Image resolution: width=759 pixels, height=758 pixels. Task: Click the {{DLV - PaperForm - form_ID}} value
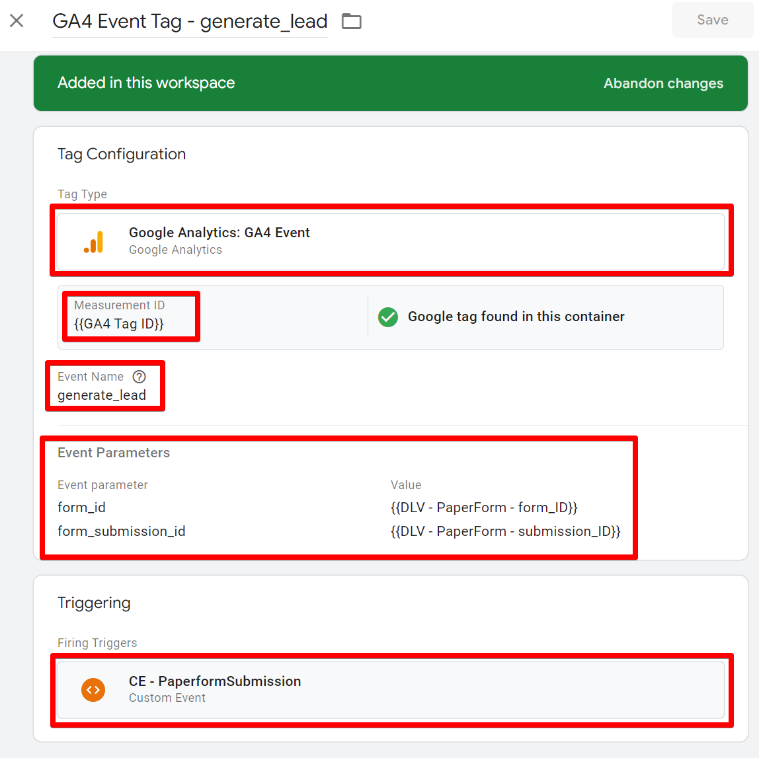click(484, 507)
